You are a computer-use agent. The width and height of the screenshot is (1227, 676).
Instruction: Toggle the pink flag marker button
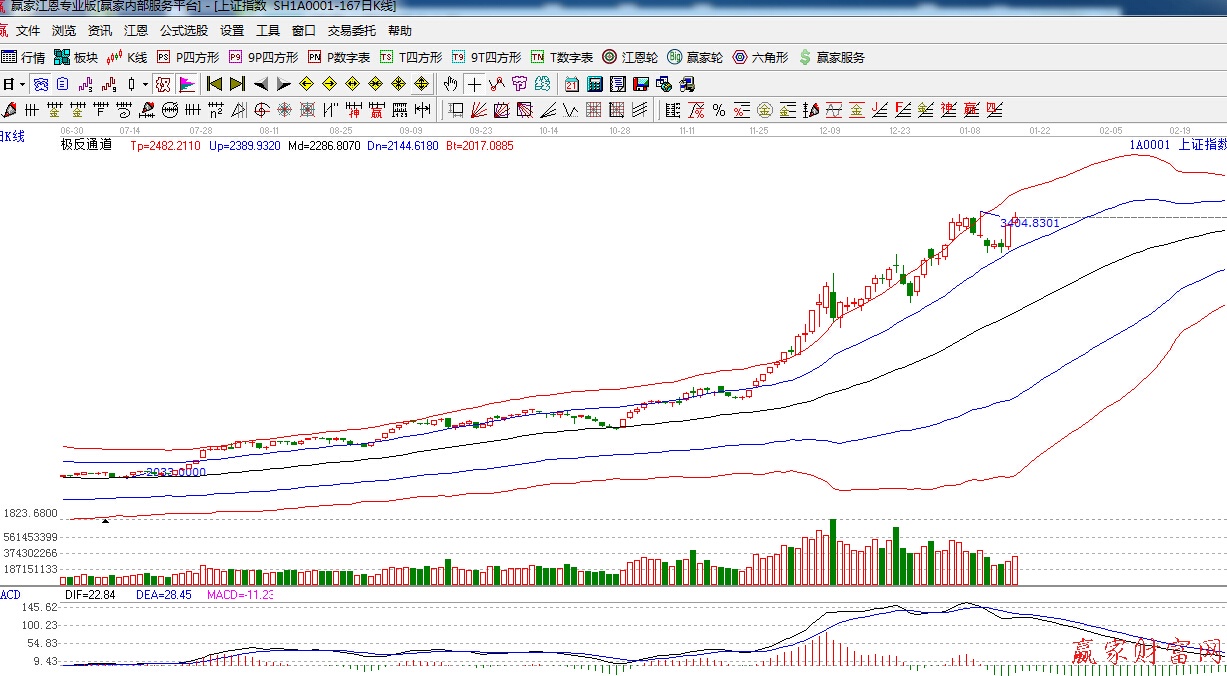coord(187,84)
